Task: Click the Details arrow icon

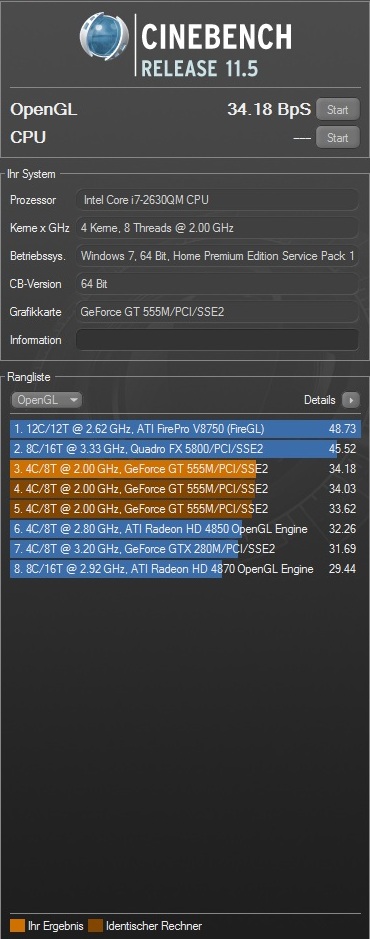Action: tap(350, 400)
